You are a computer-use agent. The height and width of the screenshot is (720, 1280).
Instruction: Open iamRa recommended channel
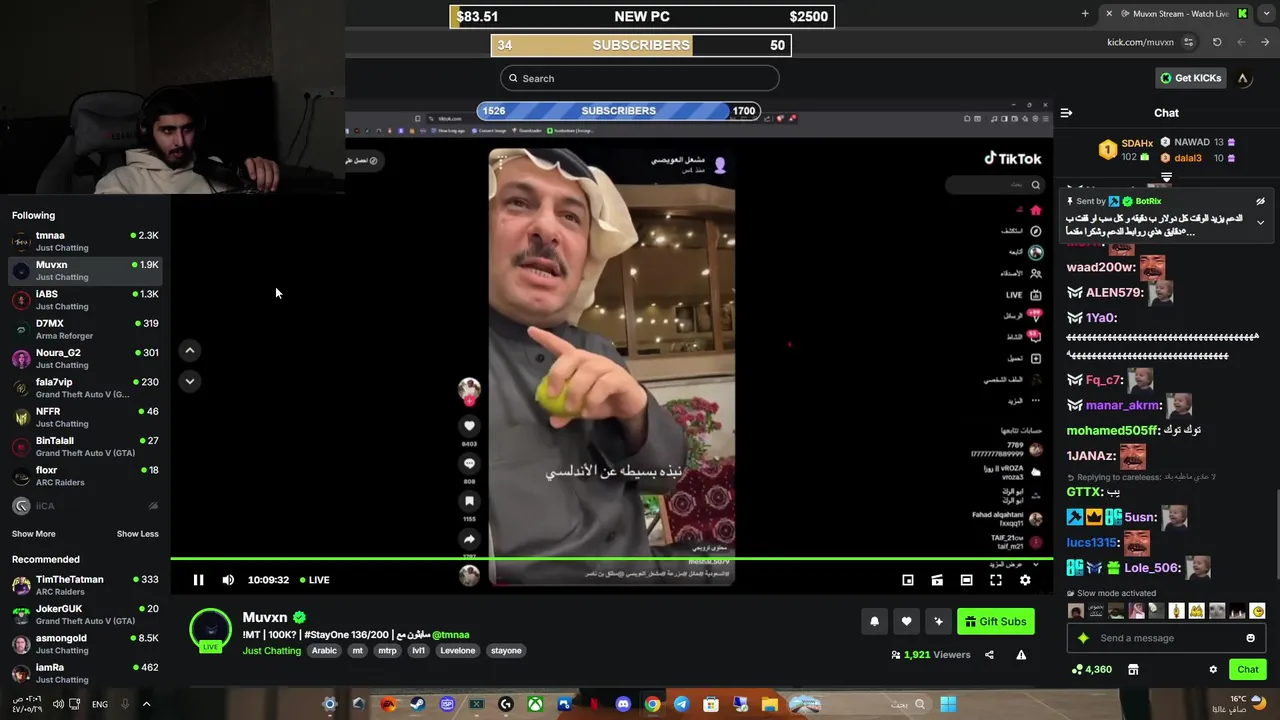(x=85, y=673)
